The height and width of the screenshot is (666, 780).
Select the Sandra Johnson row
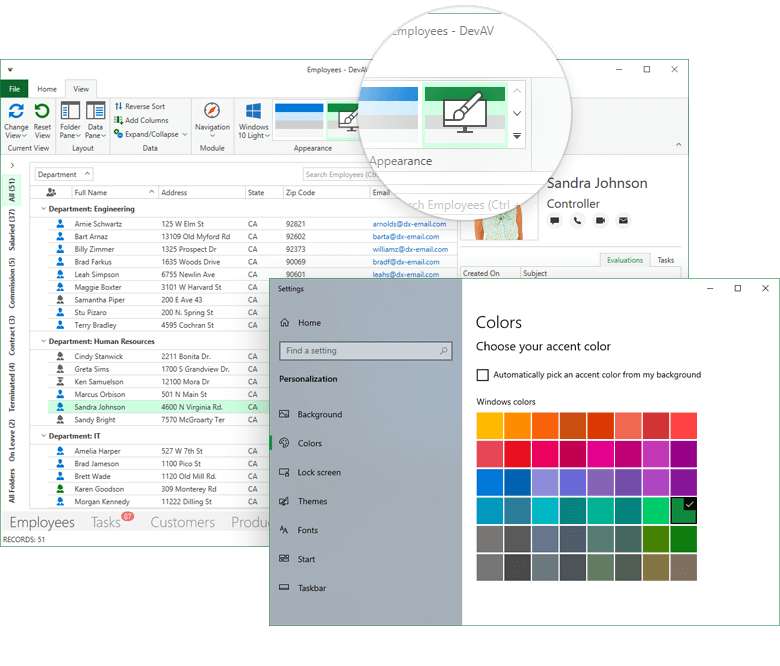[x=158, y=407]
